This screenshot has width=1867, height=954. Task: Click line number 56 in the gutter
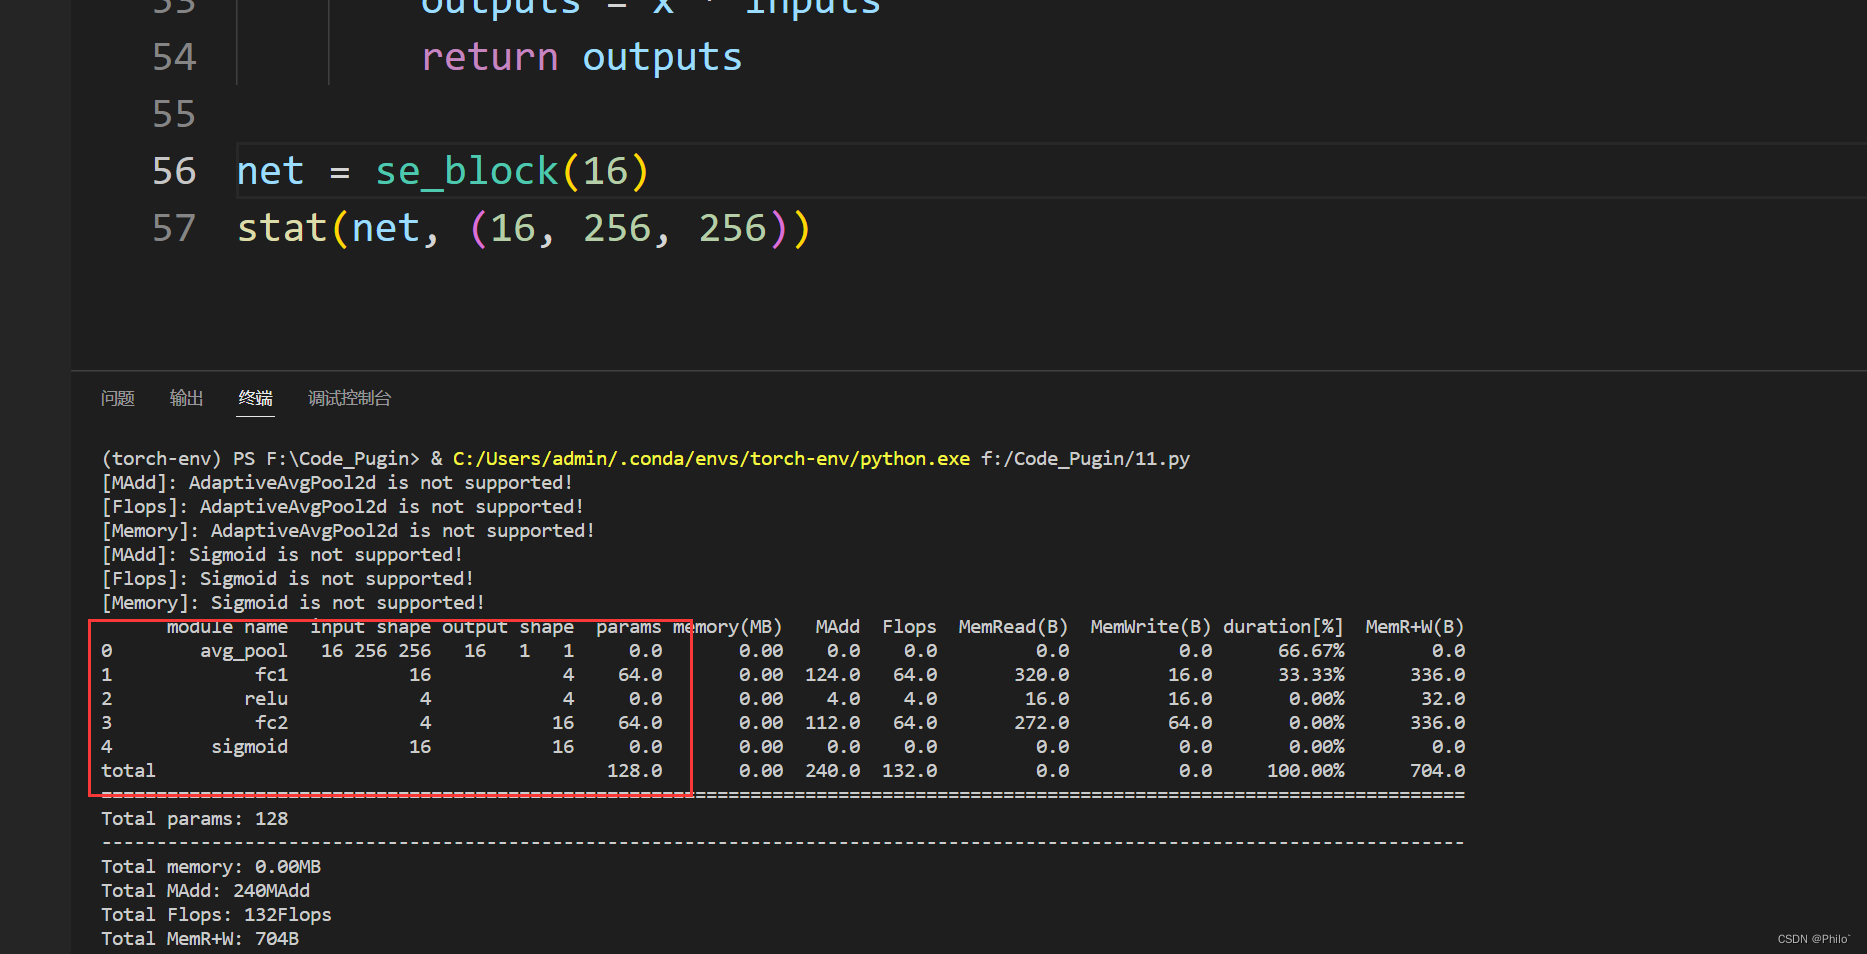click(174, 171)
